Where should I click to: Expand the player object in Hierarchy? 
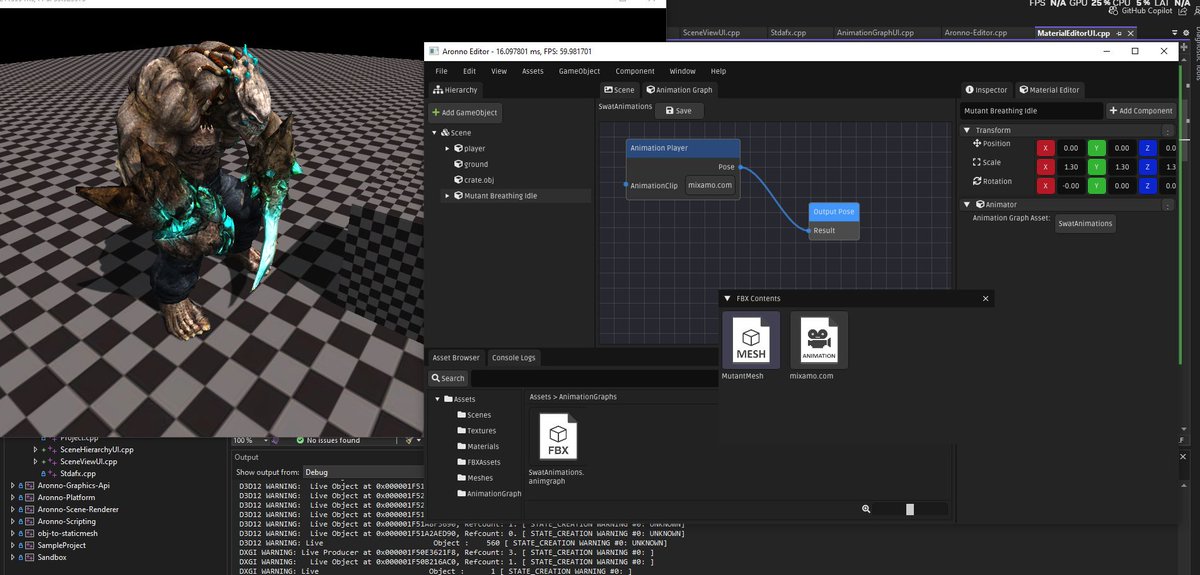click(x=447, y=149)
